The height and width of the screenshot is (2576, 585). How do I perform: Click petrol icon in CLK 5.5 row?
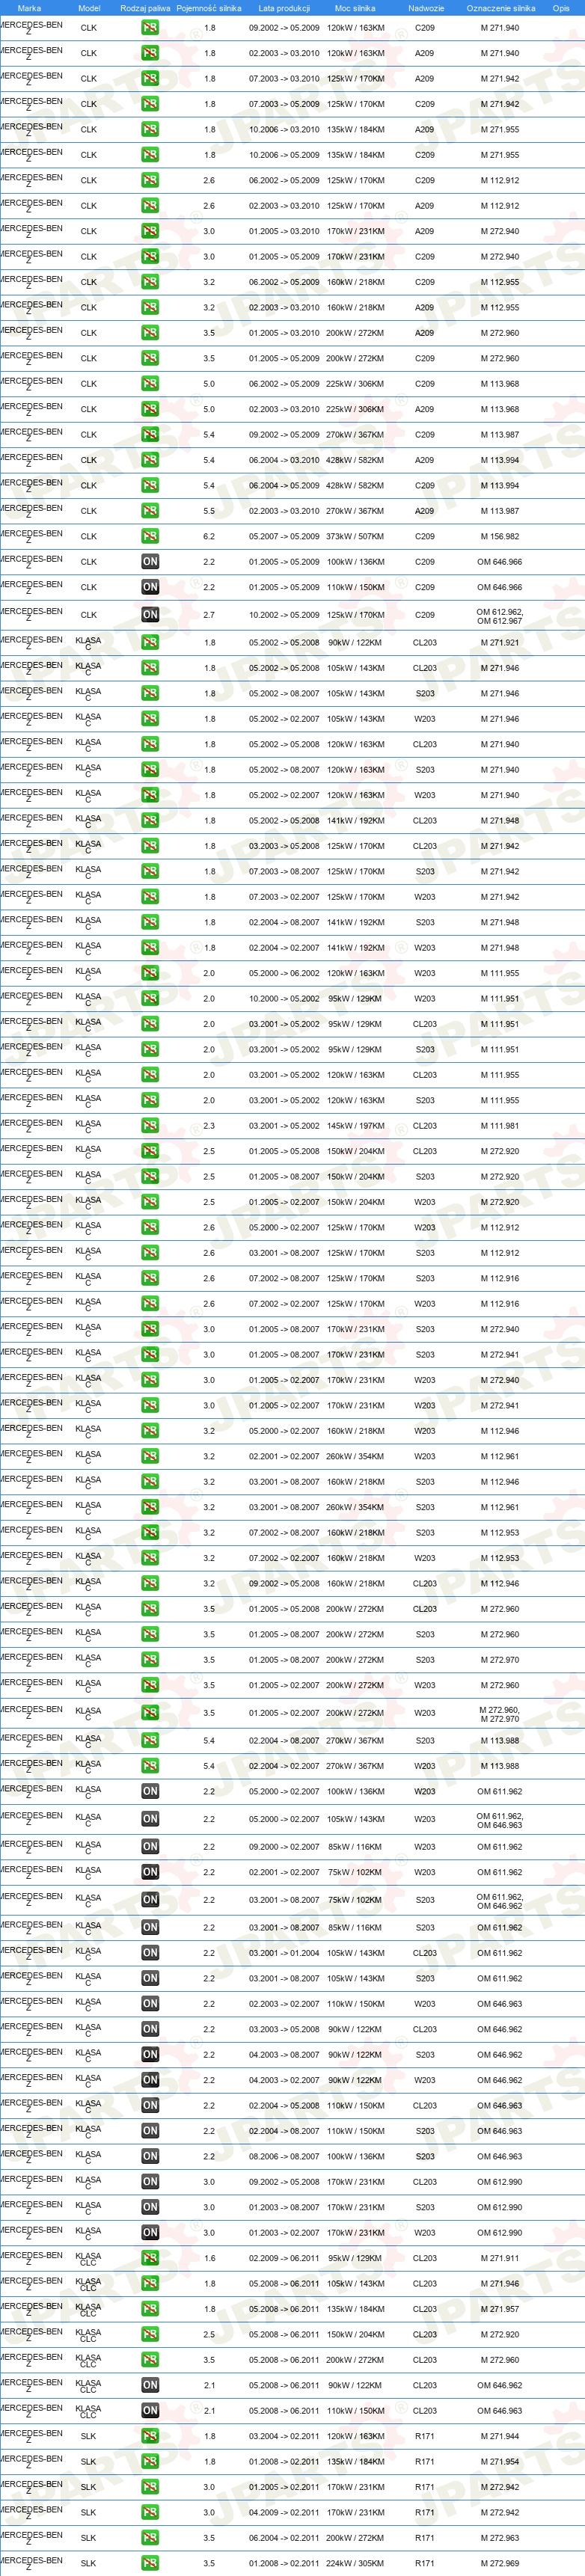coord(150,510)
